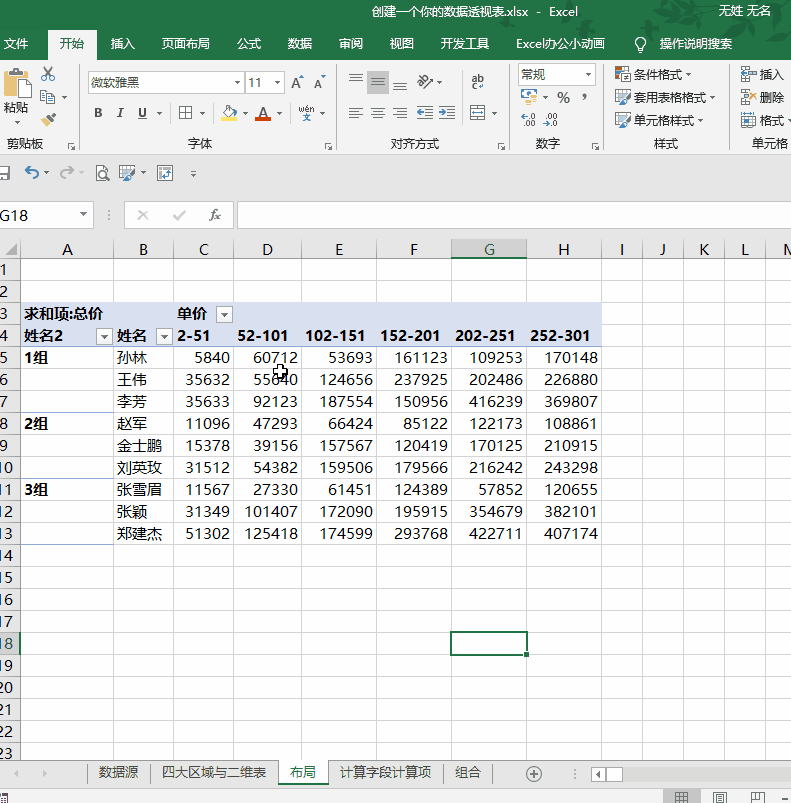
Task: Toggle underline formatting
Action: 142,113
